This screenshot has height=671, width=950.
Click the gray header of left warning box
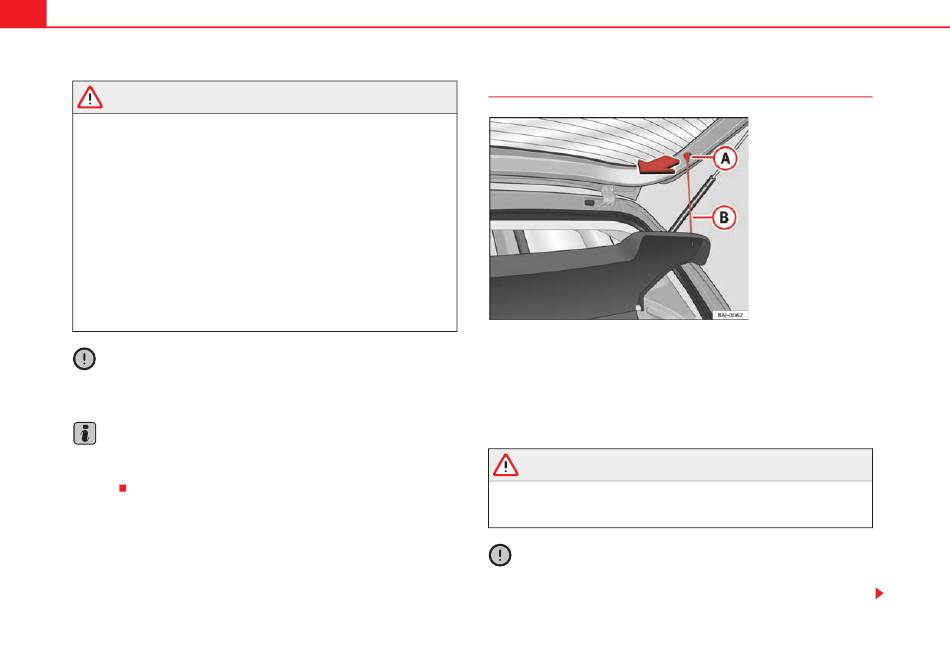click(x=265, y=98)
